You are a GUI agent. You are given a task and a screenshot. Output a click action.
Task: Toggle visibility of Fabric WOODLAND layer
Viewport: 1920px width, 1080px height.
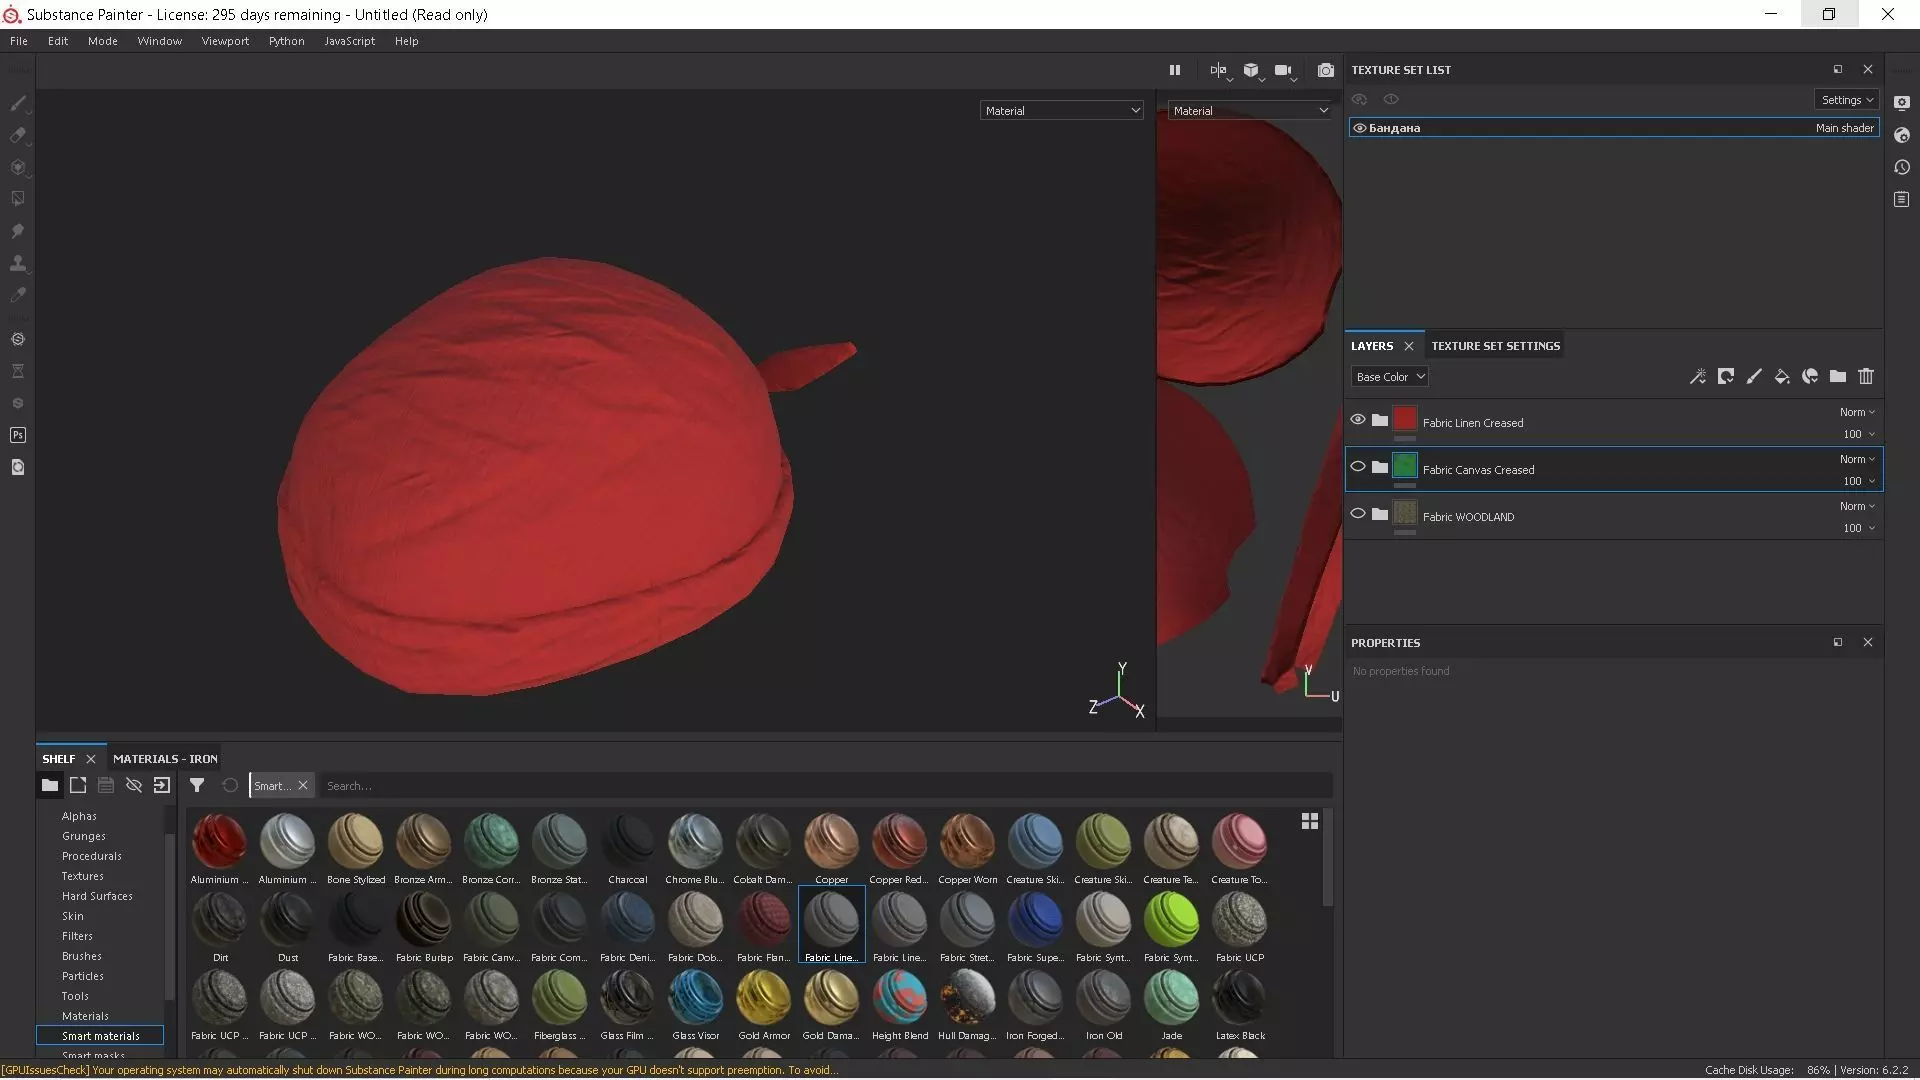coord(1358,514)
